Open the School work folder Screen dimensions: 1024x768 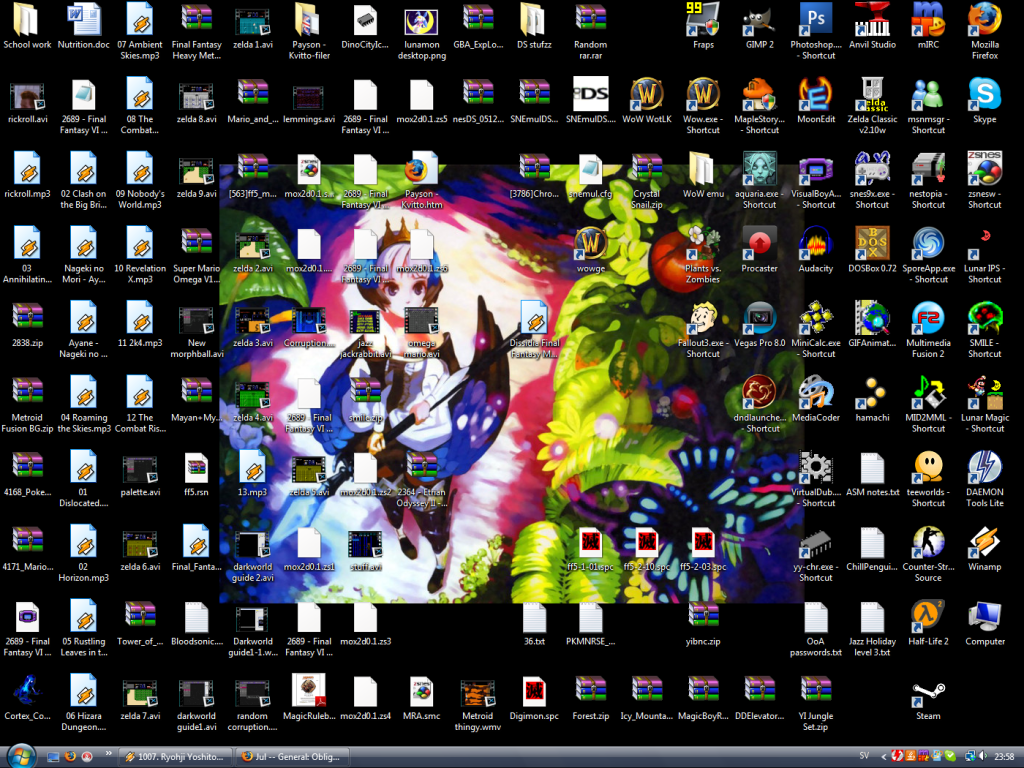[x=27, y=20]
